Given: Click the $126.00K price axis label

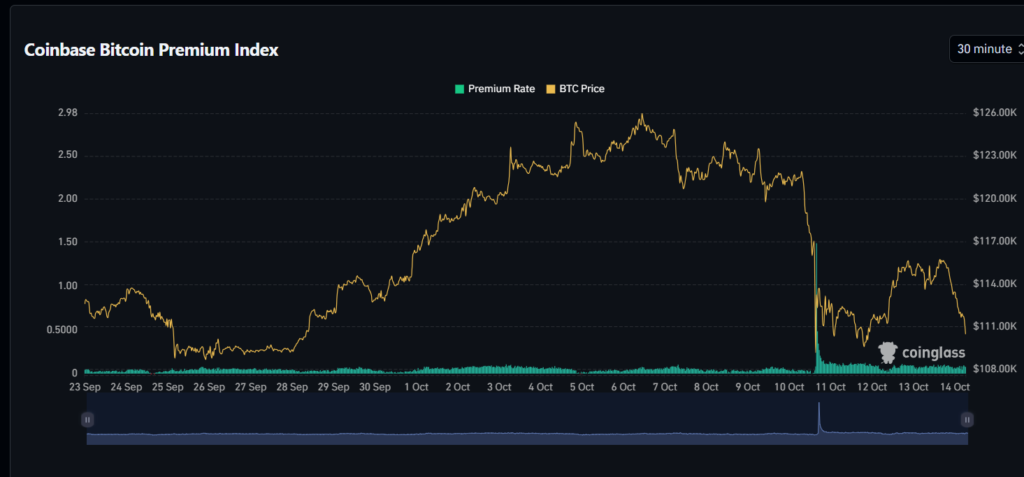Looking at the screenshot, I should click(x=994, y=113).
